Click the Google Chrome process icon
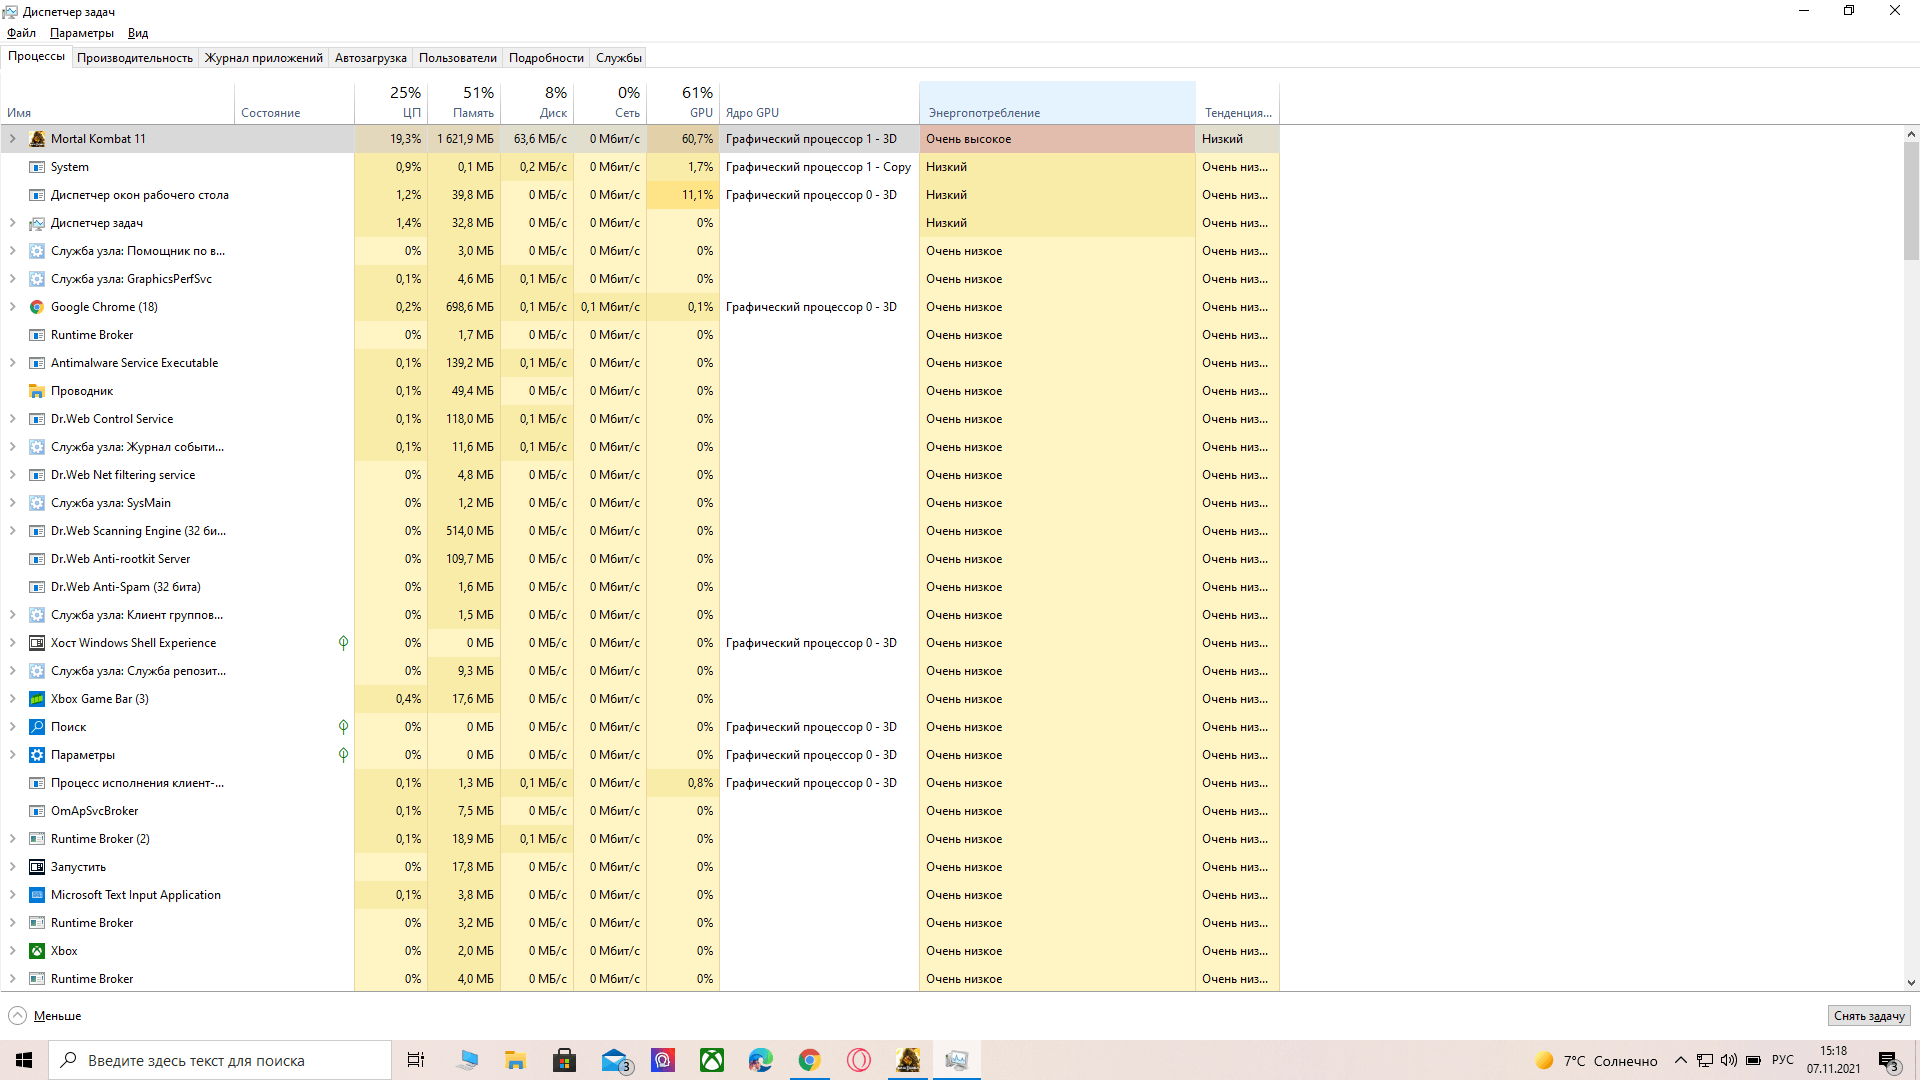1920x1080 pixels. (37, 307)
